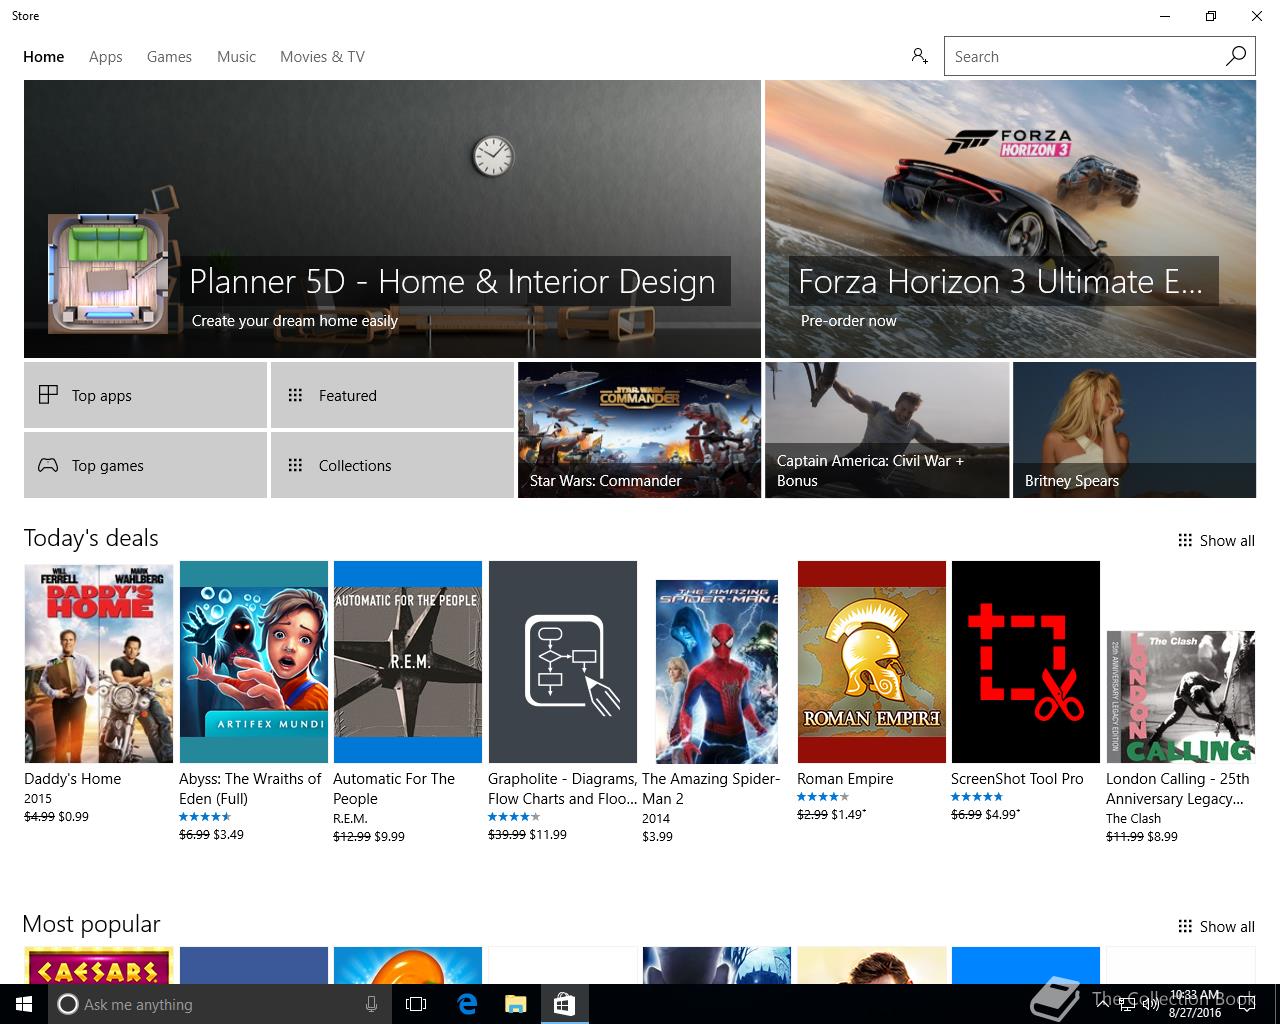Viewport: 1280px width, 1024px height.
Task: Open the Featured button
Action: coord(392,395)
